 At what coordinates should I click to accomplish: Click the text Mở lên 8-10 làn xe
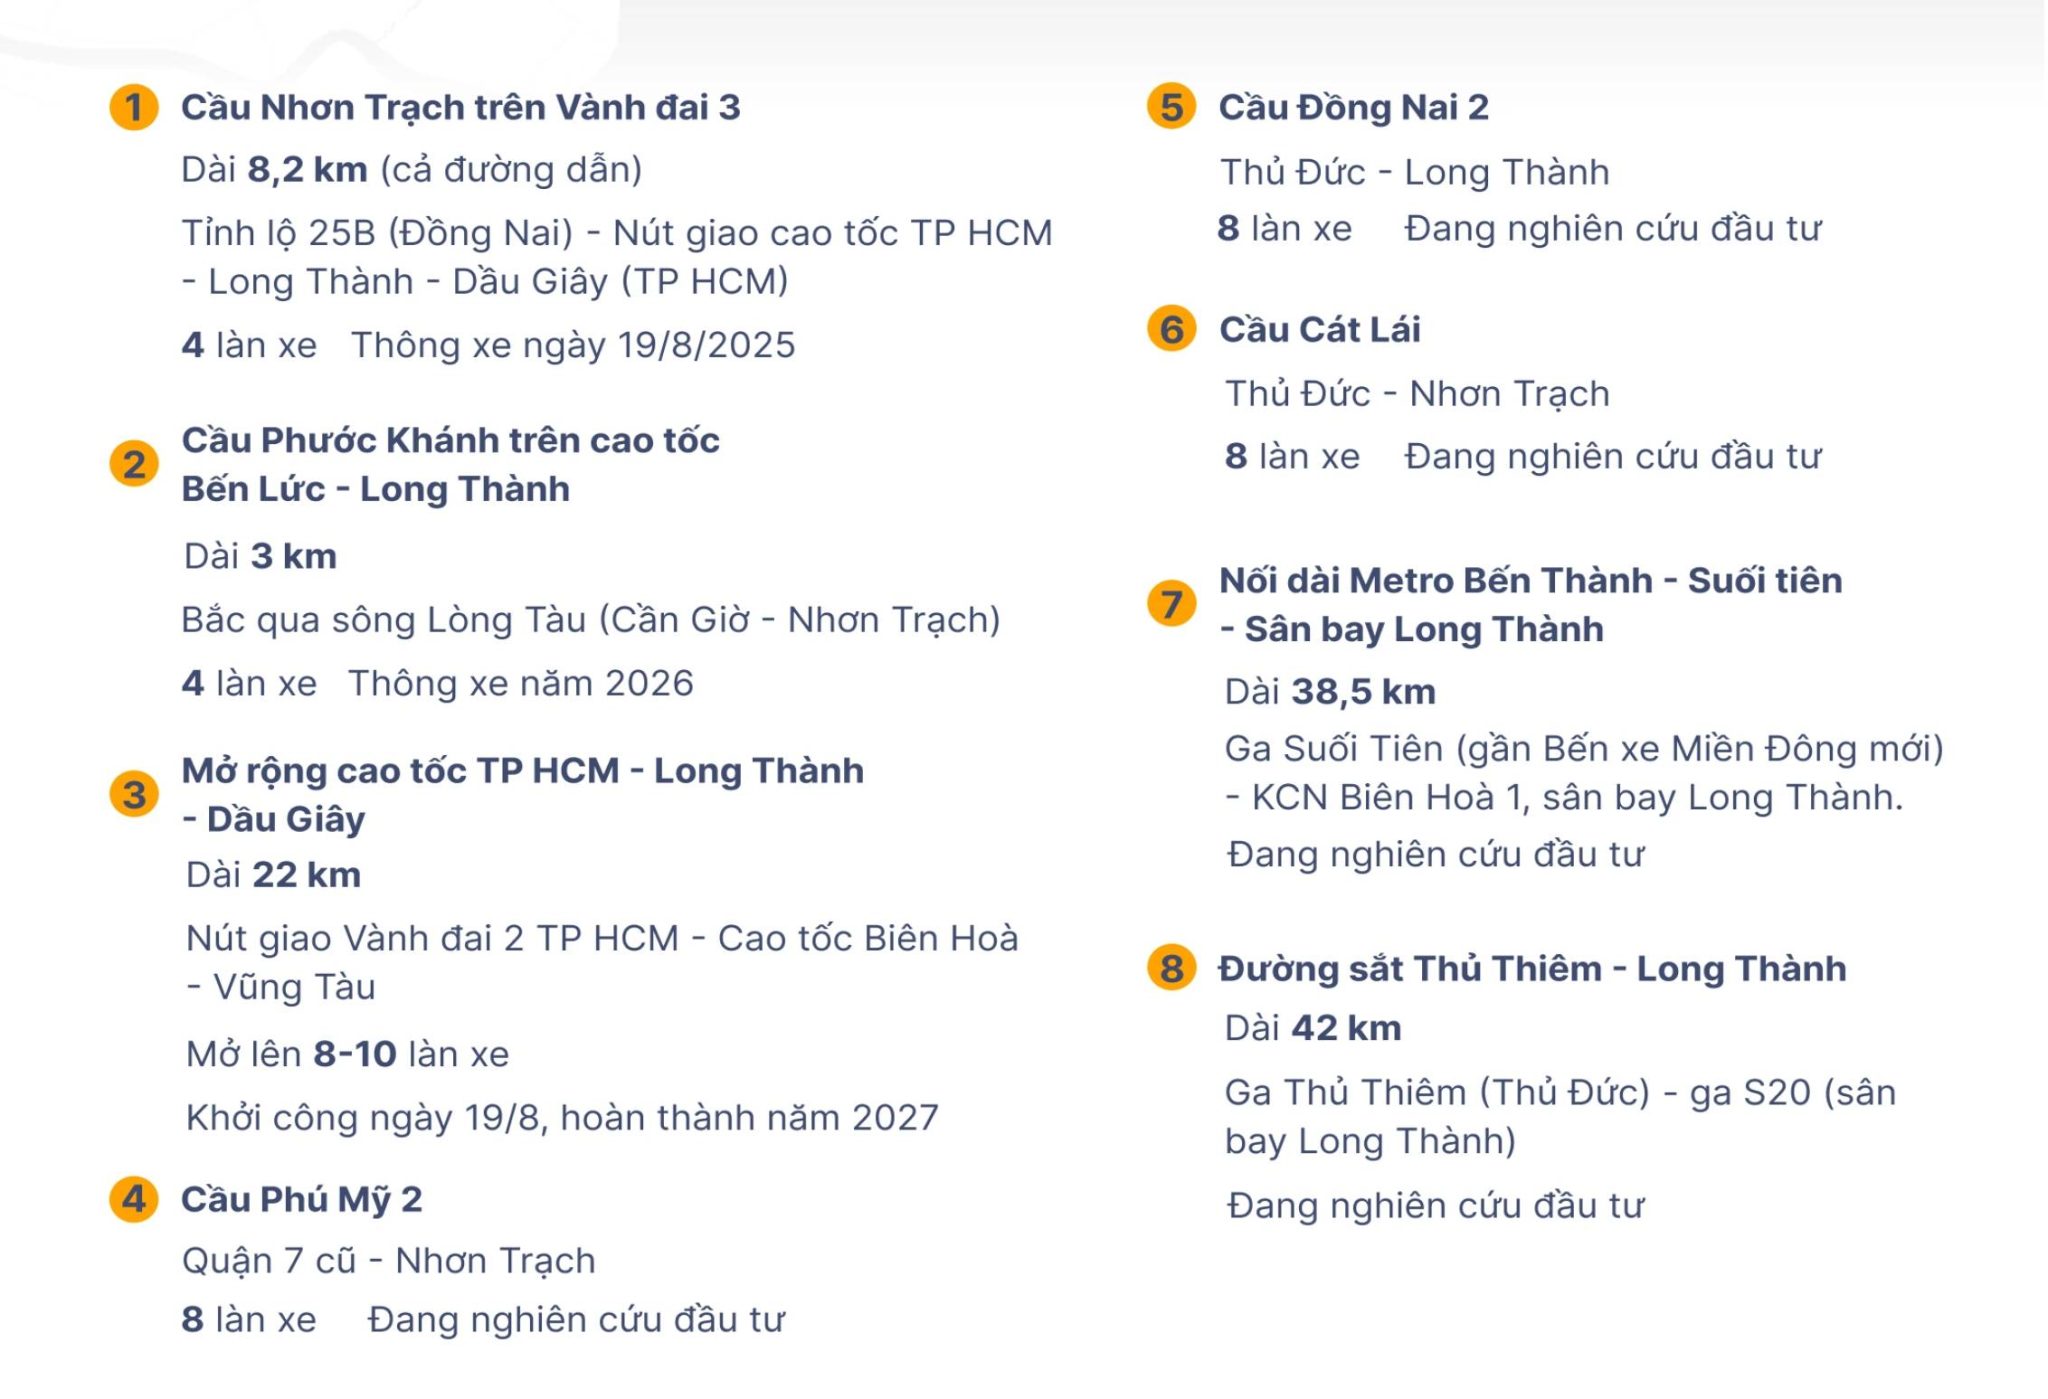tap(348, 1053)
